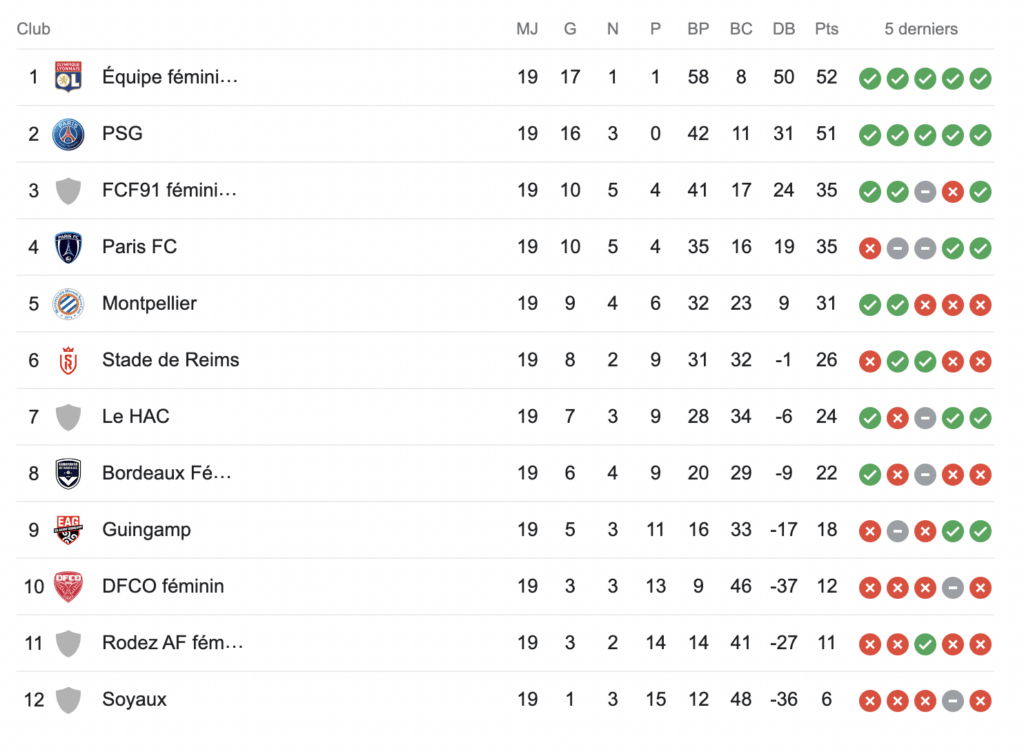
Task: Click the 5 derniers column header
Action: [921, 29]
